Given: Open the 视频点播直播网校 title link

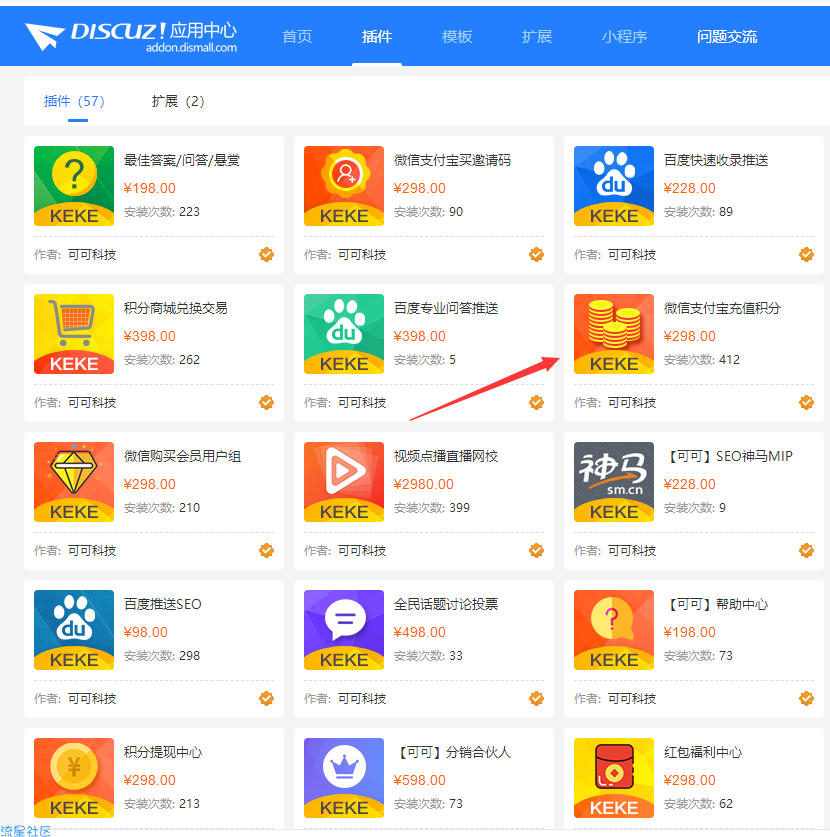Looking at the screenshot, I should click(446, 456).
